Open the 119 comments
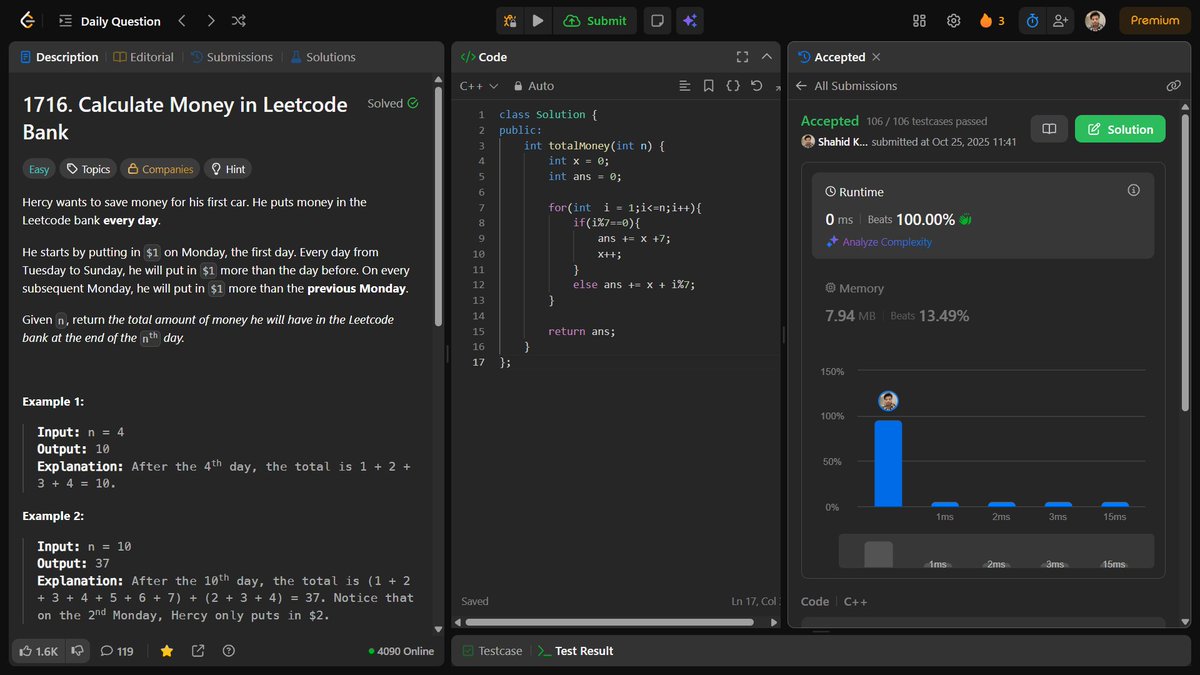This screenshot has height=675, width=1200. pyautogui.click(x=117, y=651)
